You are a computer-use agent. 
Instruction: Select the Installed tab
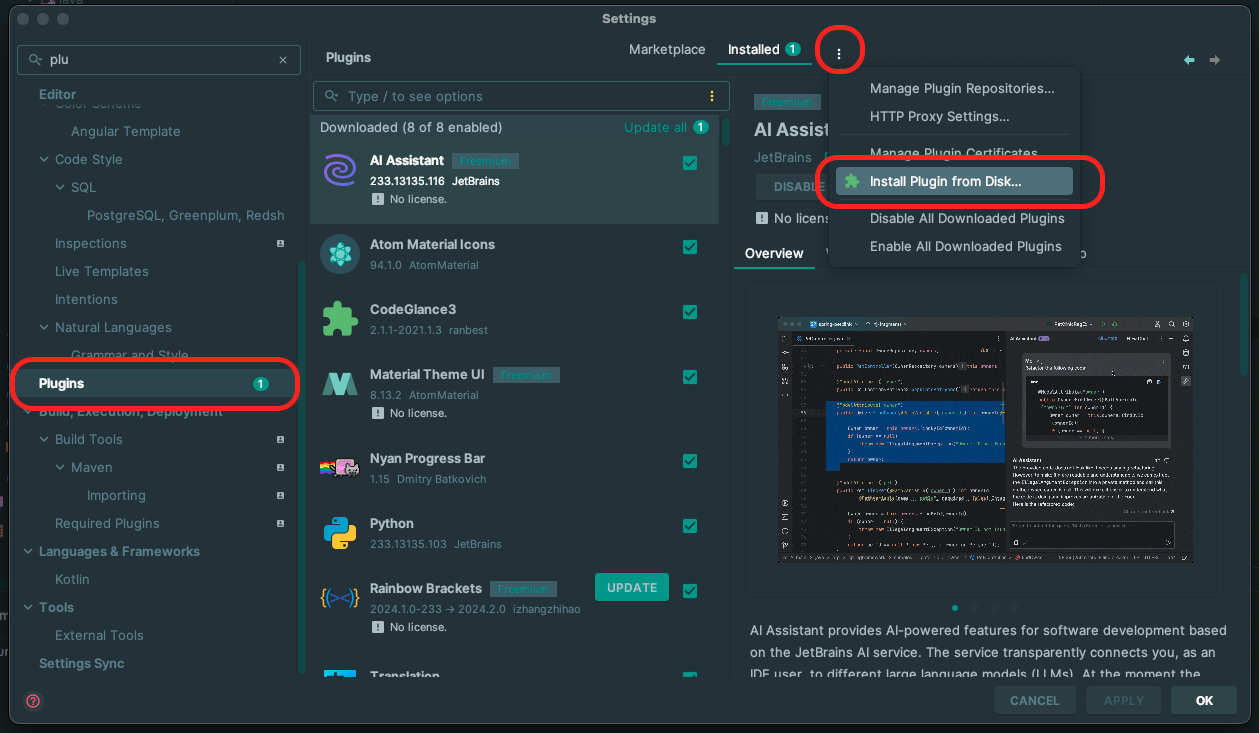764,49
